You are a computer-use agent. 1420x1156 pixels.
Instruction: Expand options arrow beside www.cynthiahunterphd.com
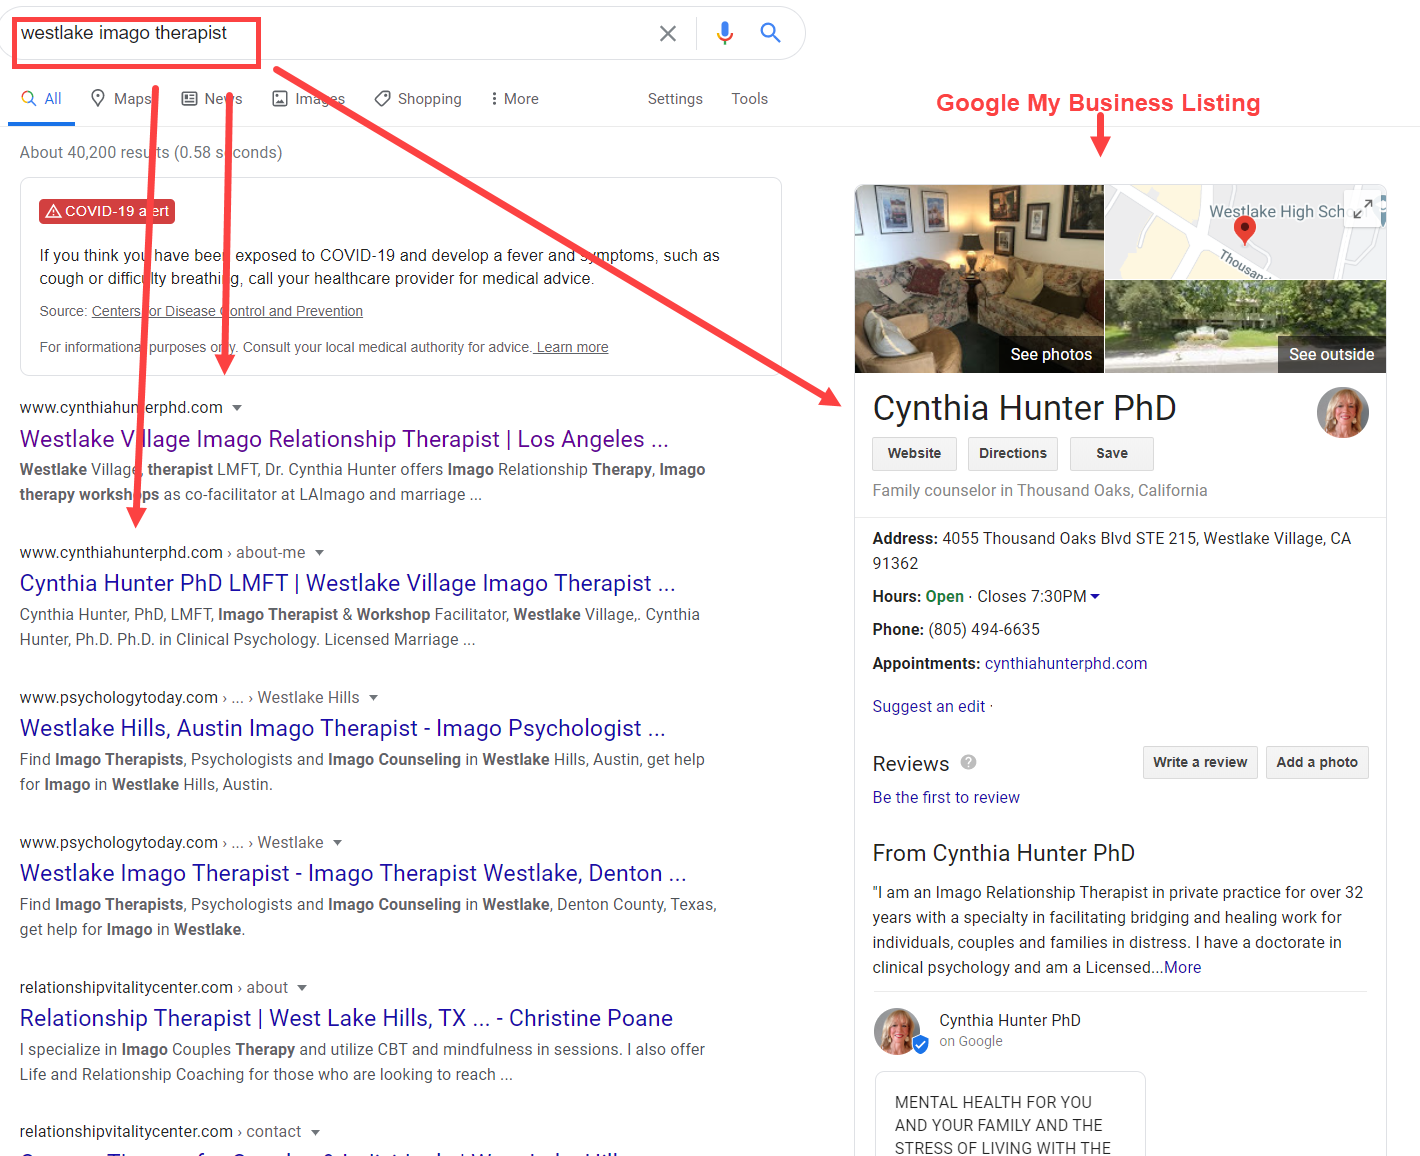[x=237, y=408]
